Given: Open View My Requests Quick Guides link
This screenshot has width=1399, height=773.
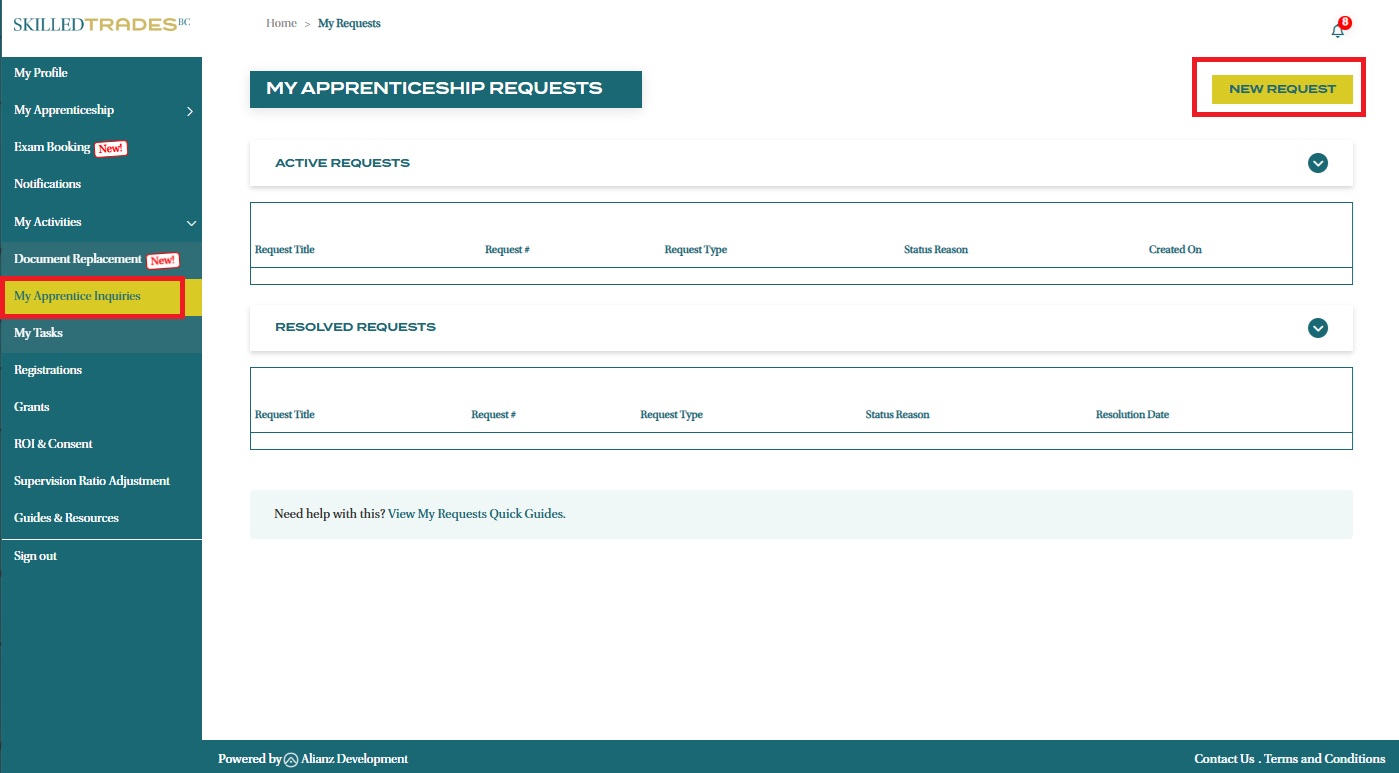Looking at the screenshot, I should pos(476,514).
